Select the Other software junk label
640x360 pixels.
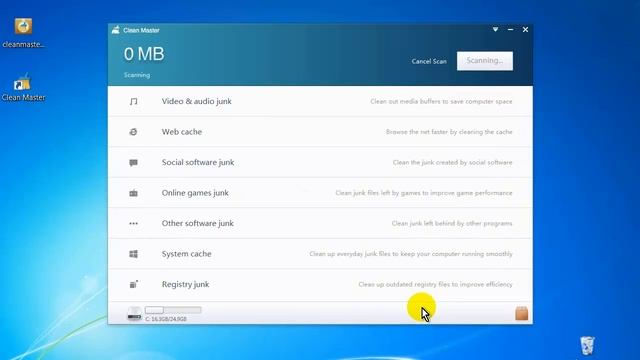(198, 223)
